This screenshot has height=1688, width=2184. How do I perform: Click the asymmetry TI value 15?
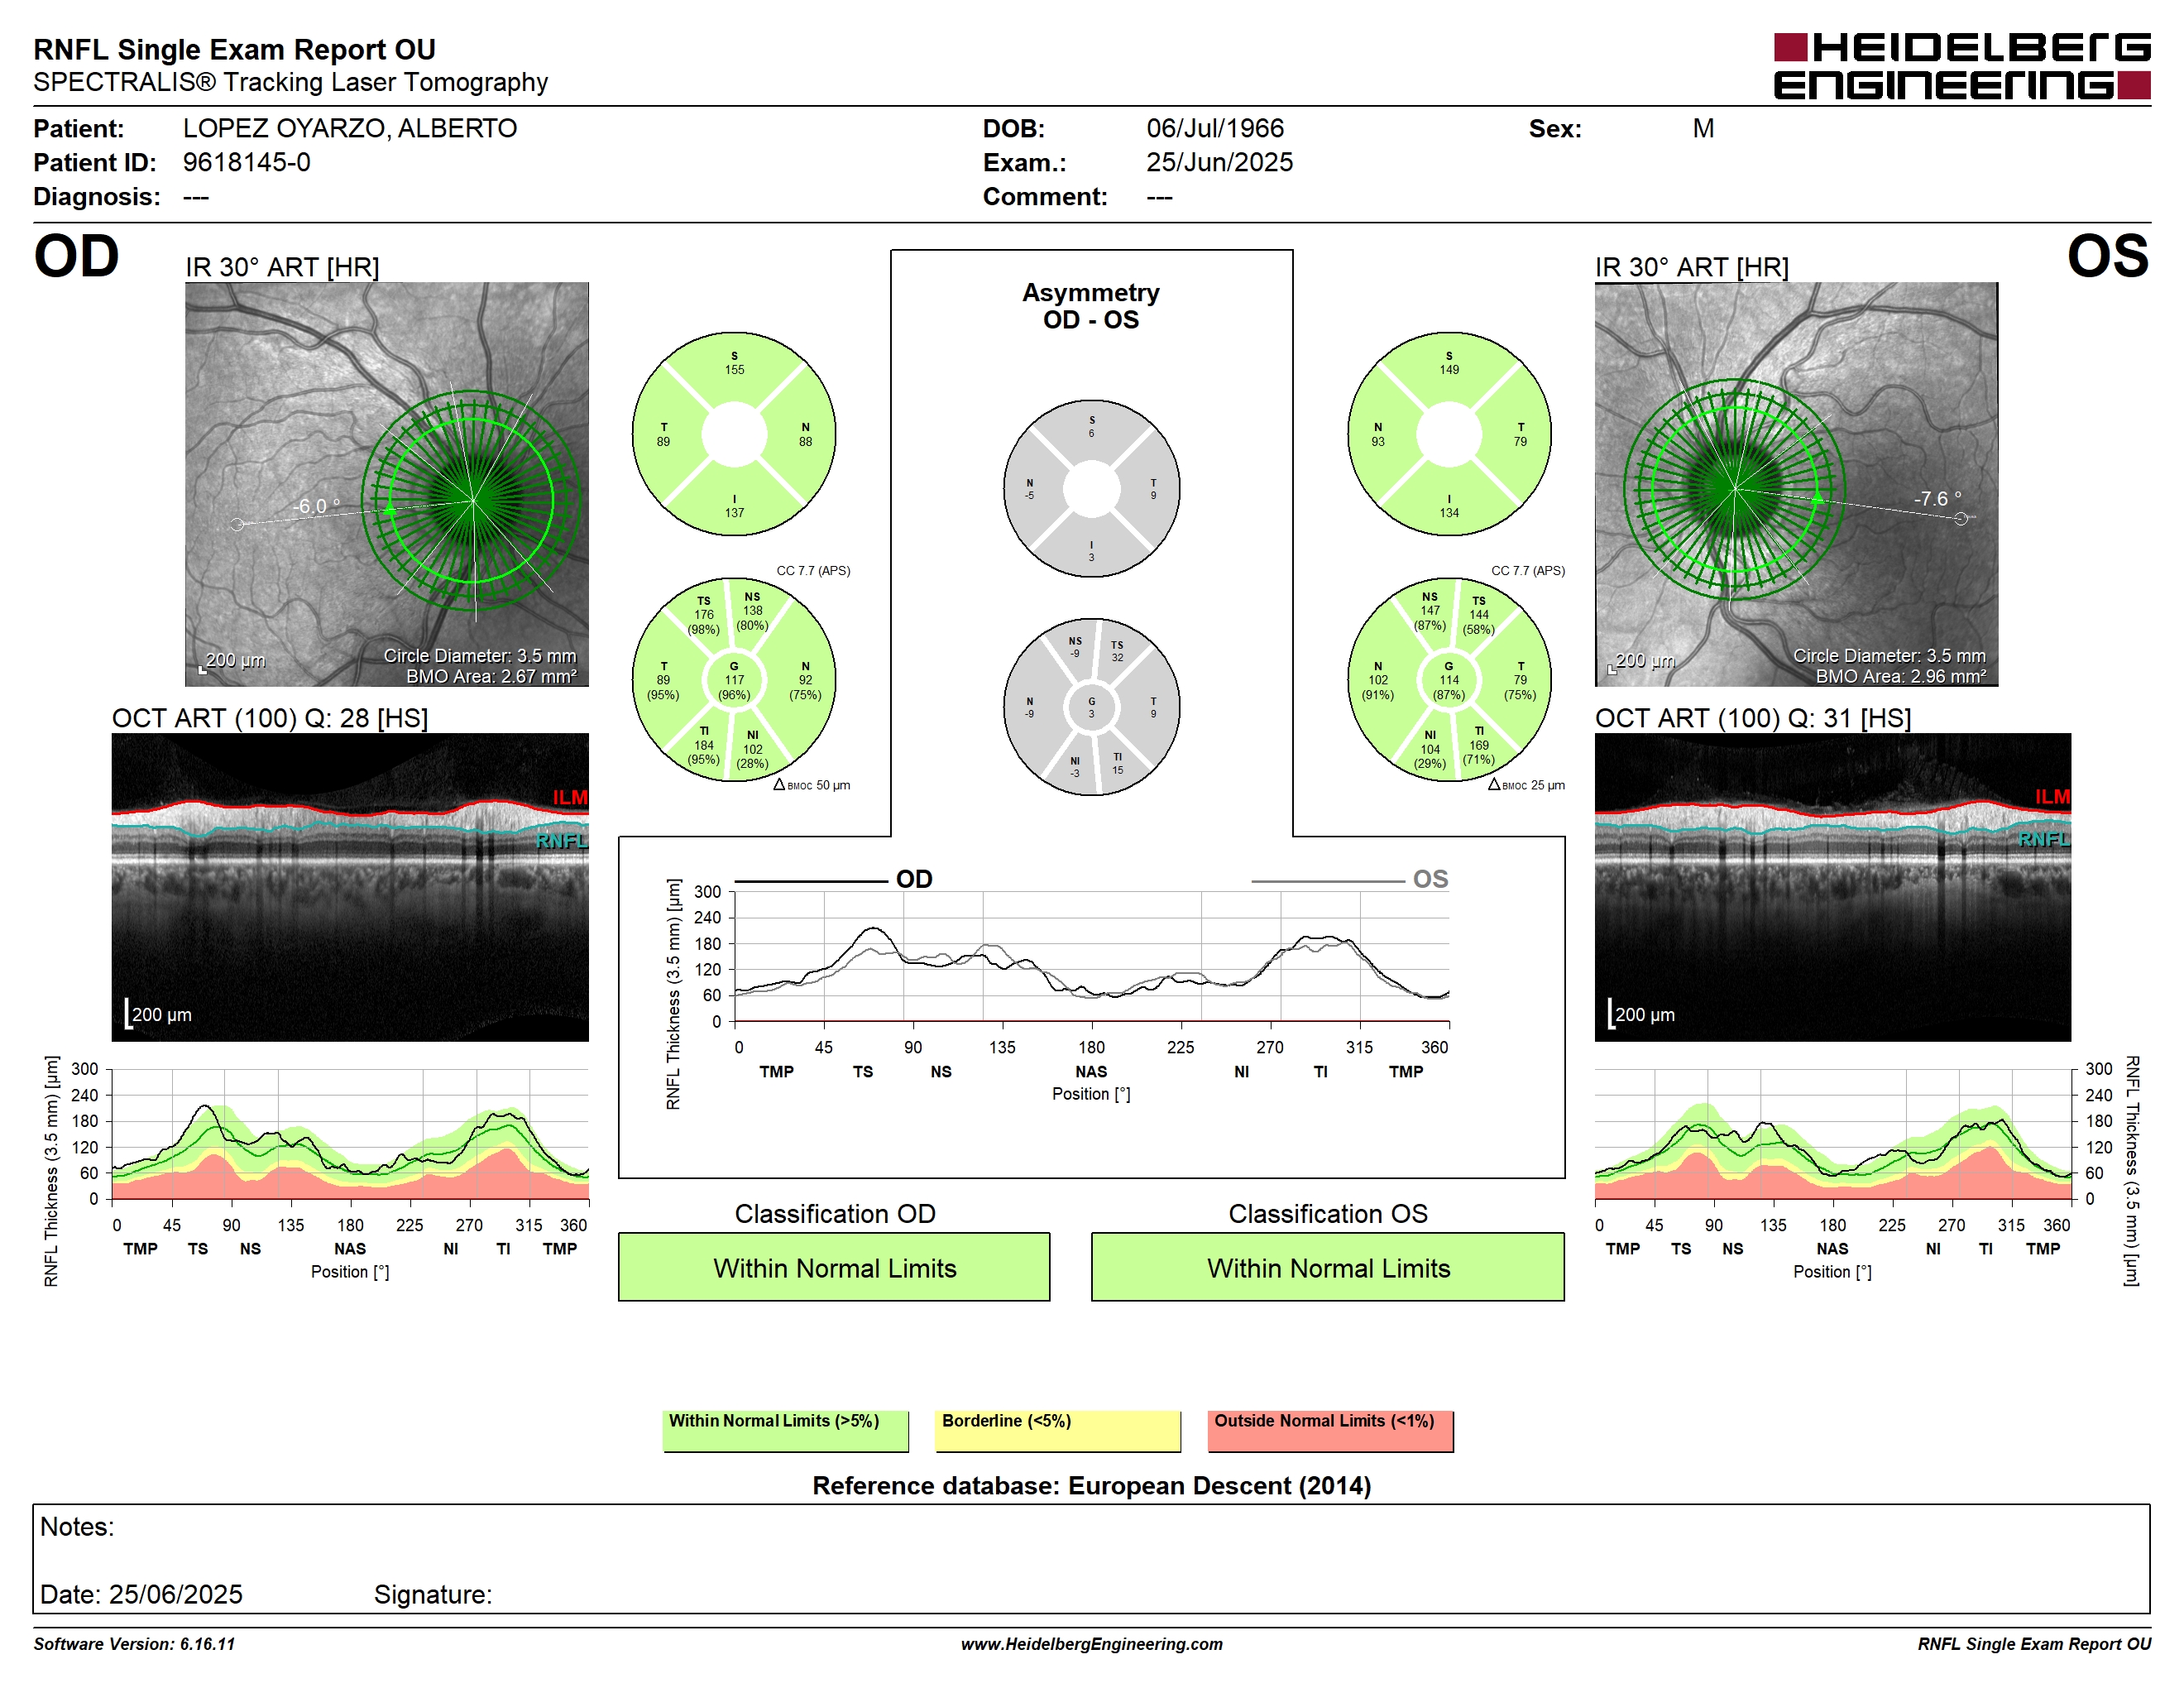tap(1117, 770)
